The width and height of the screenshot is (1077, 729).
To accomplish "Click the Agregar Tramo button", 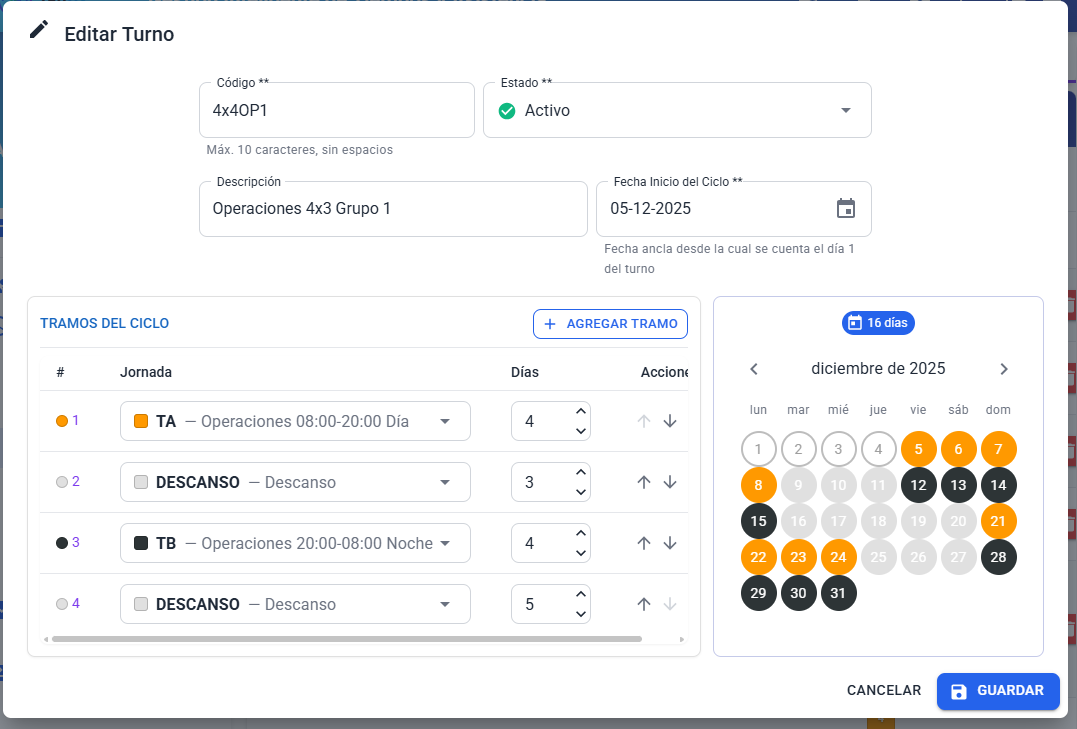I will [610, 324].
